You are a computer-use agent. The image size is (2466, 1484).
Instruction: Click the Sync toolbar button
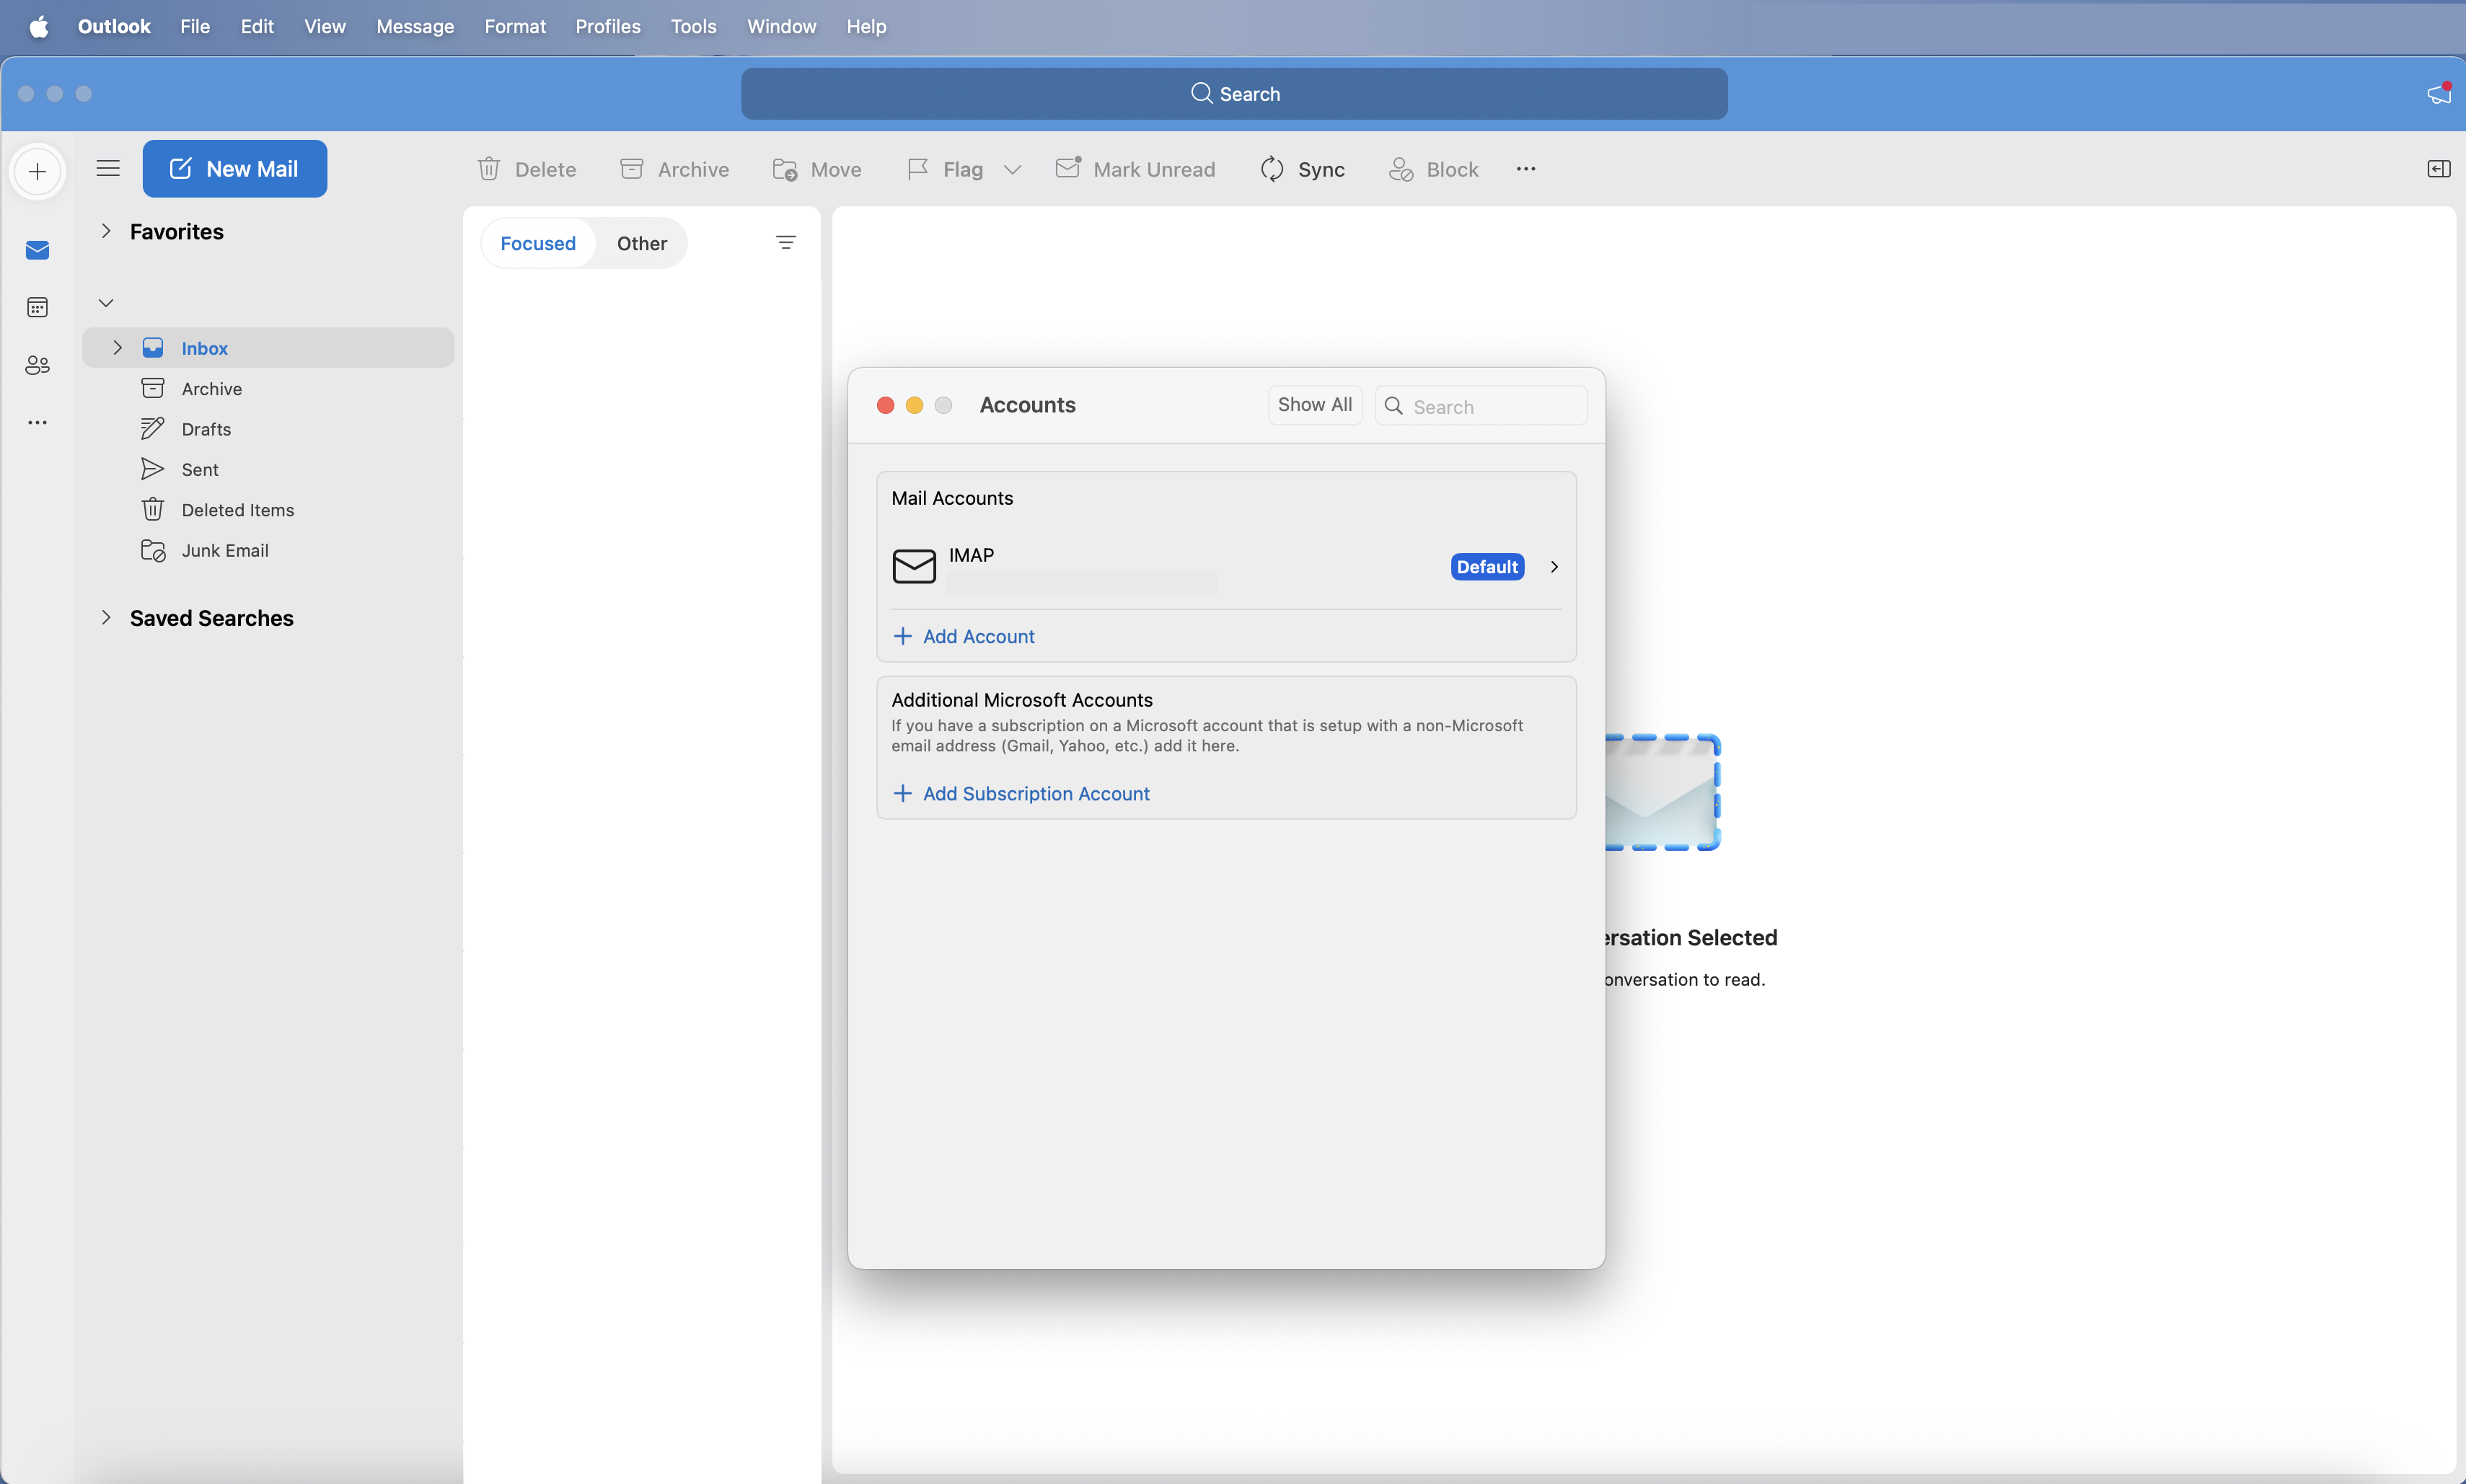pyautogui.click(x=1302, y=169)
